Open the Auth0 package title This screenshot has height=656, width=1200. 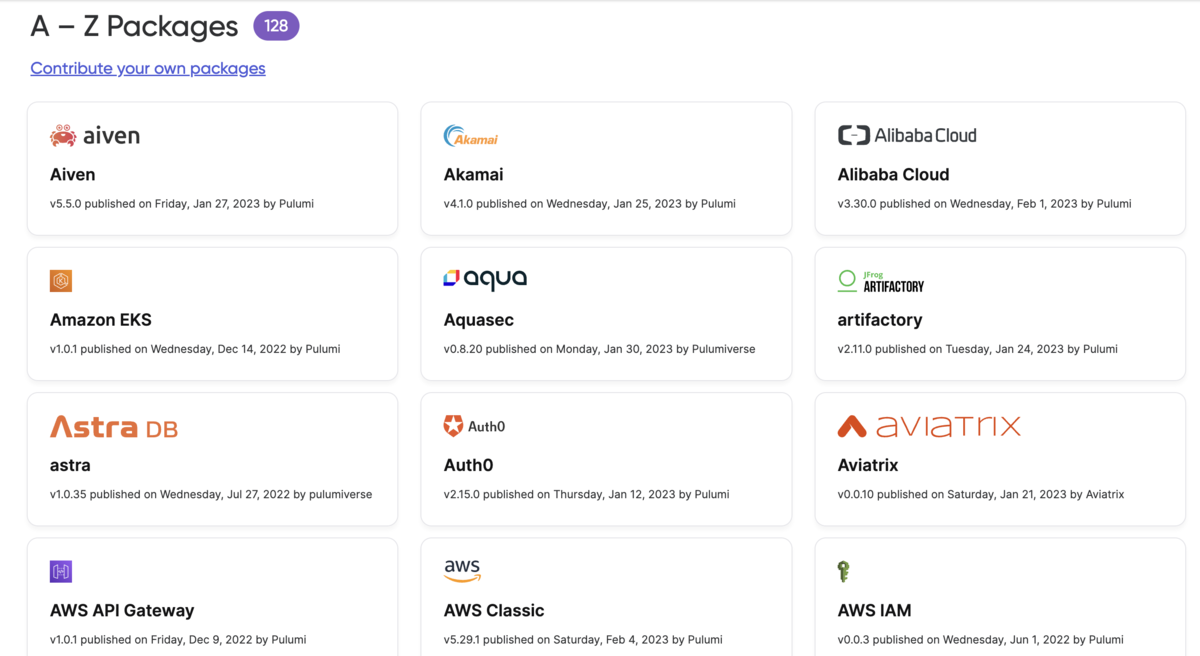tap(469, 465)
